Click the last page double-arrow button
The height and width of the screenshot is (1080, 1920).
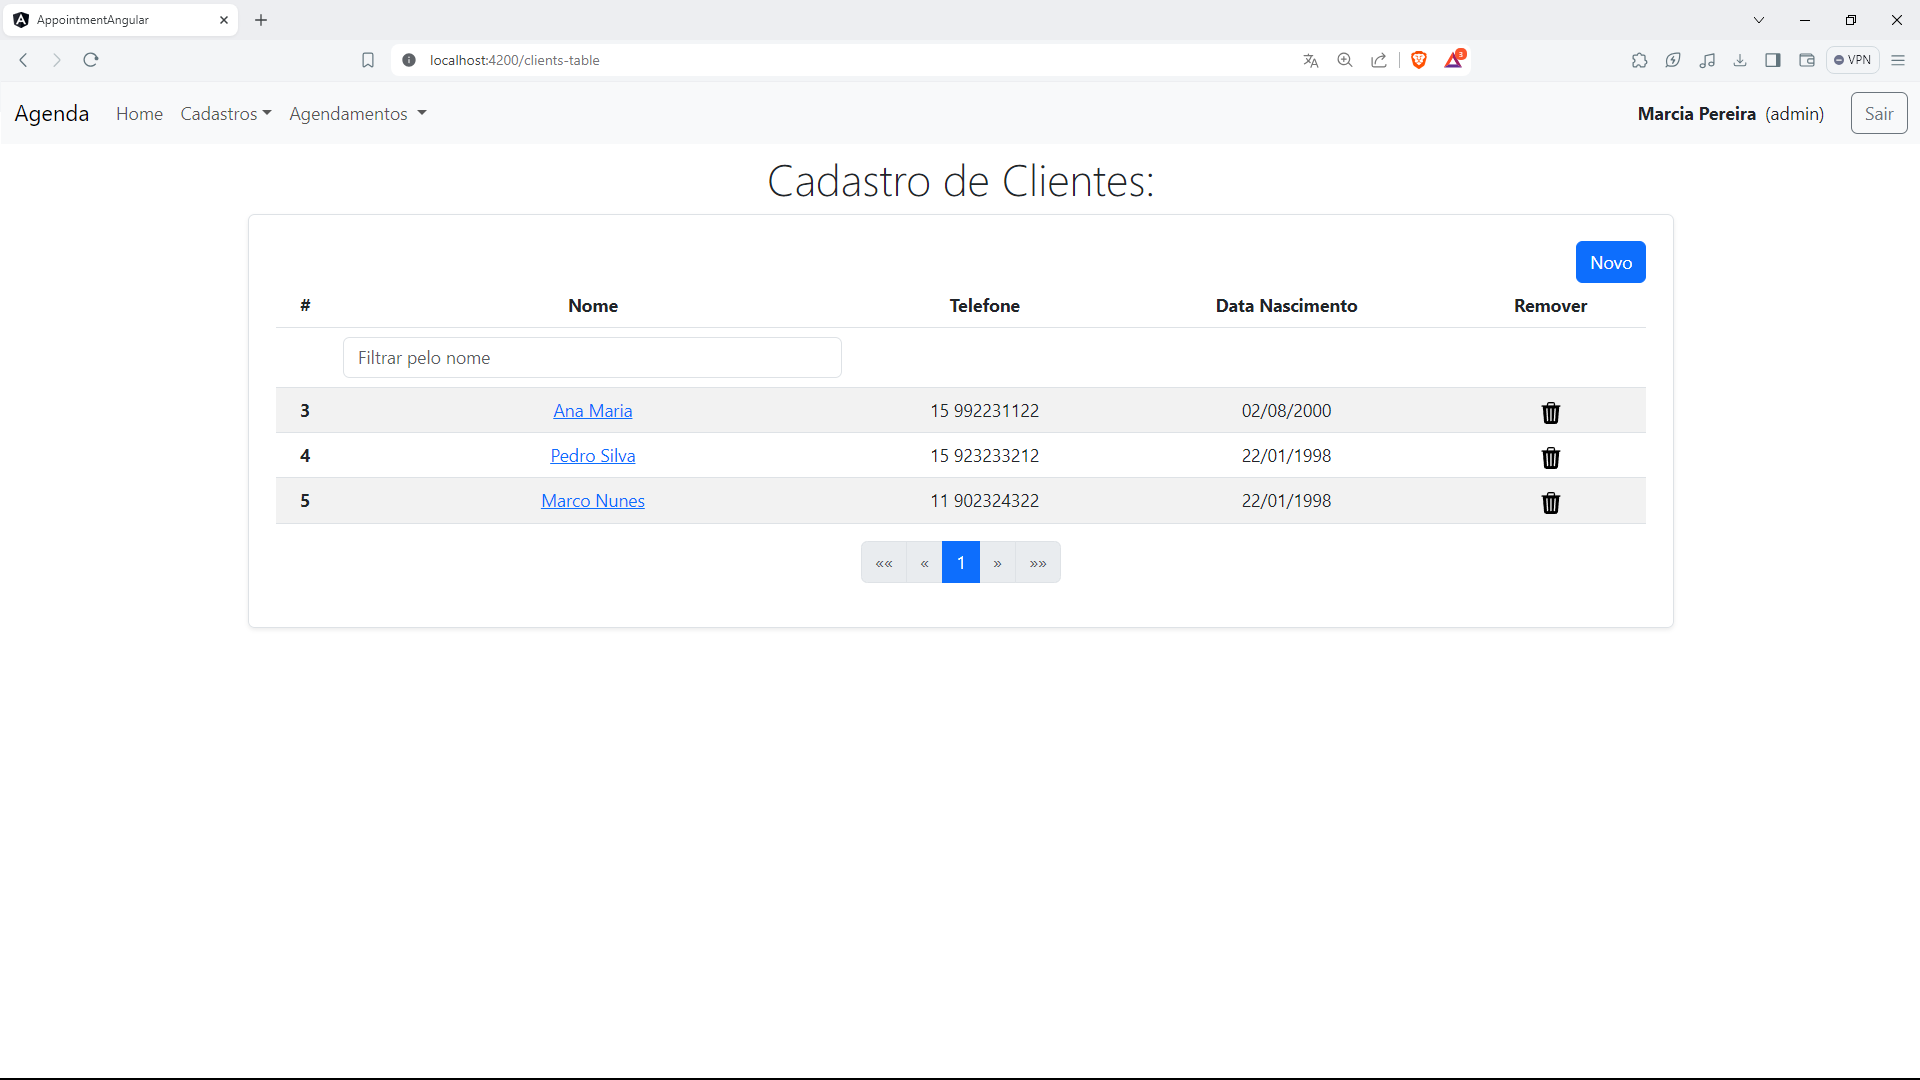[1039, 562]
